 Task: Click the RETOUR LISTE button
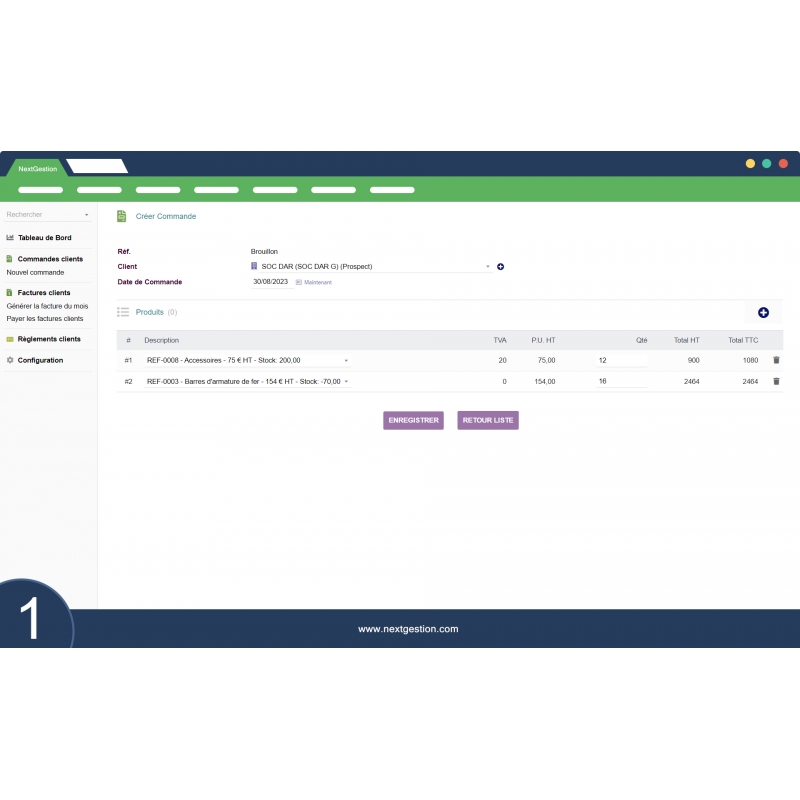[487, 420]
